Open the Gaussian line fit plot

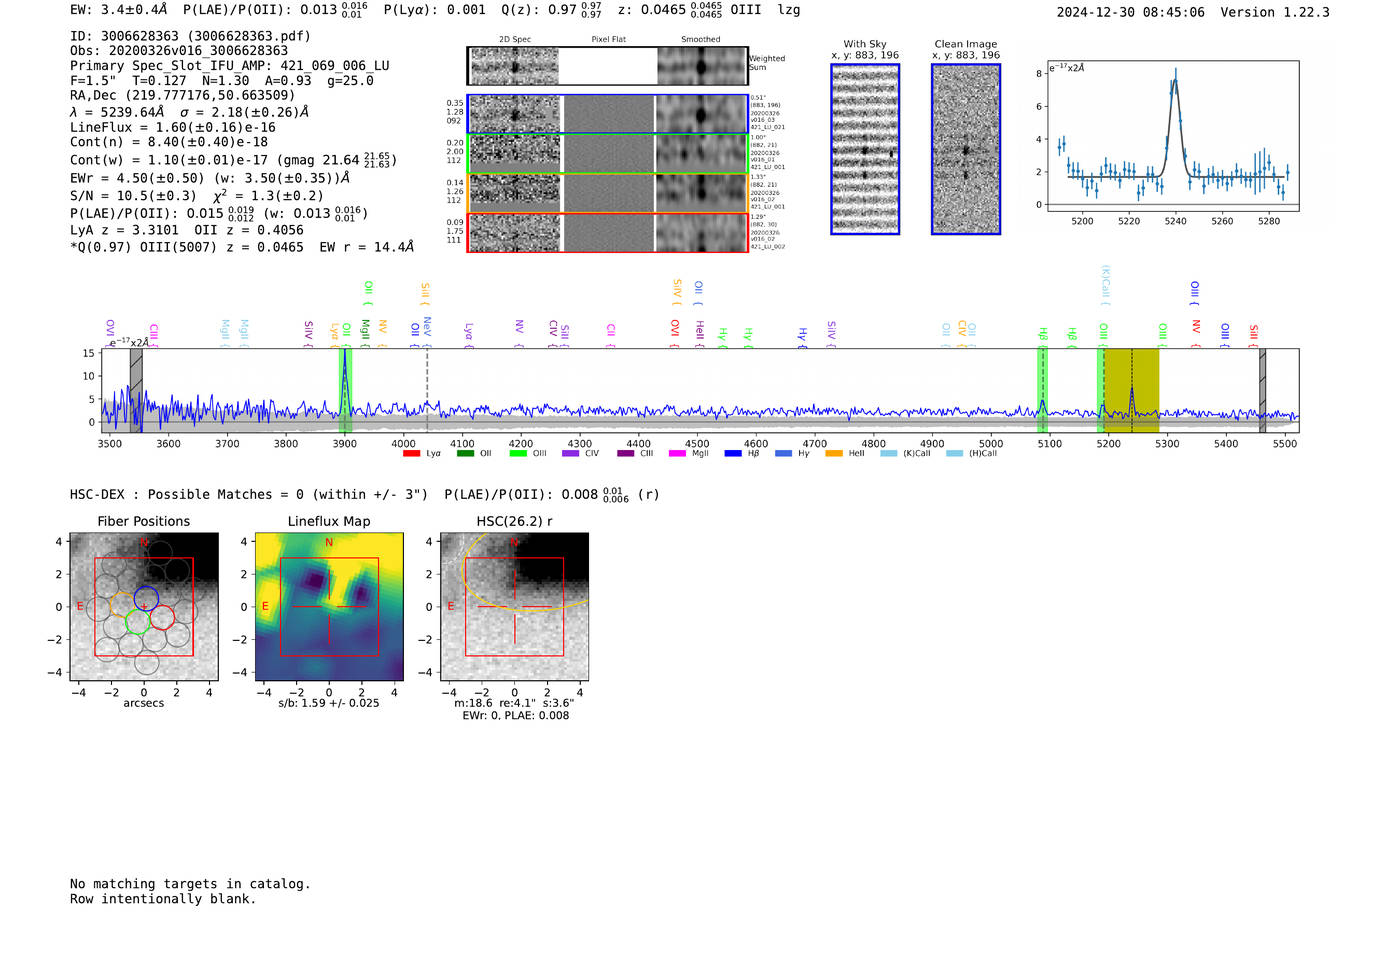click(1172, 137)
